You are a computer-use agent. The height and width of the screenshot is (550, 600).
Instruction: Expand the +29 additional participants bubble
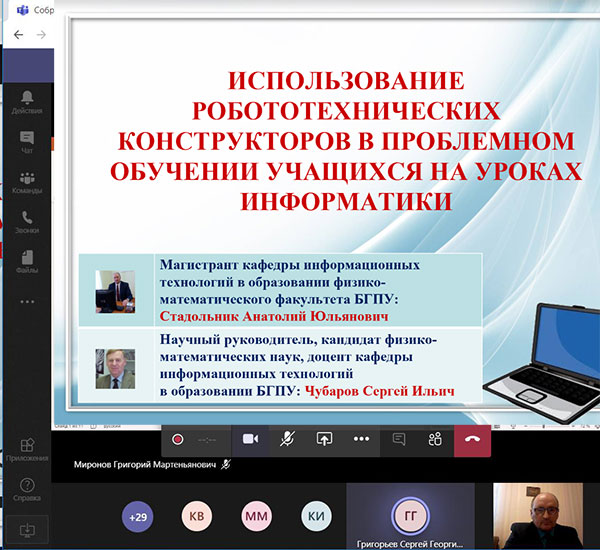pos(136,516)
